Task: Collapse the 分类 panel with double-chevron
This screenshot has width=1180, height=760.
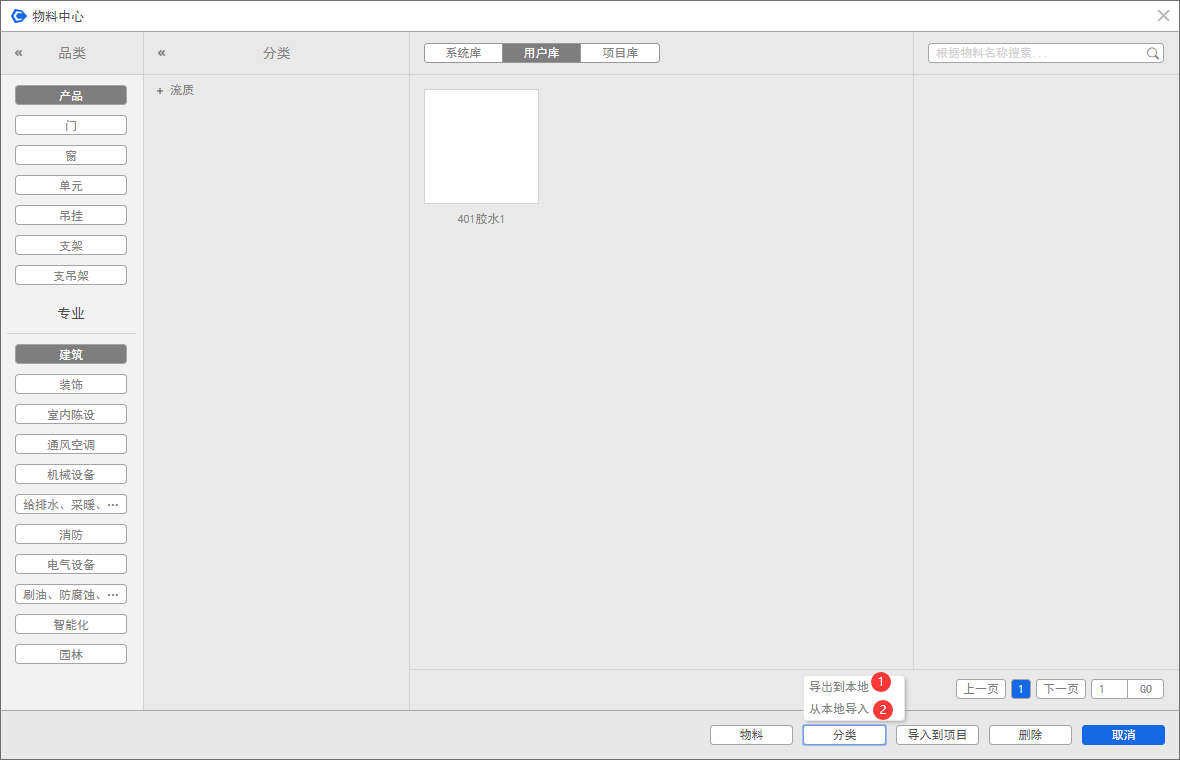Action: click(x=161, y=53)
